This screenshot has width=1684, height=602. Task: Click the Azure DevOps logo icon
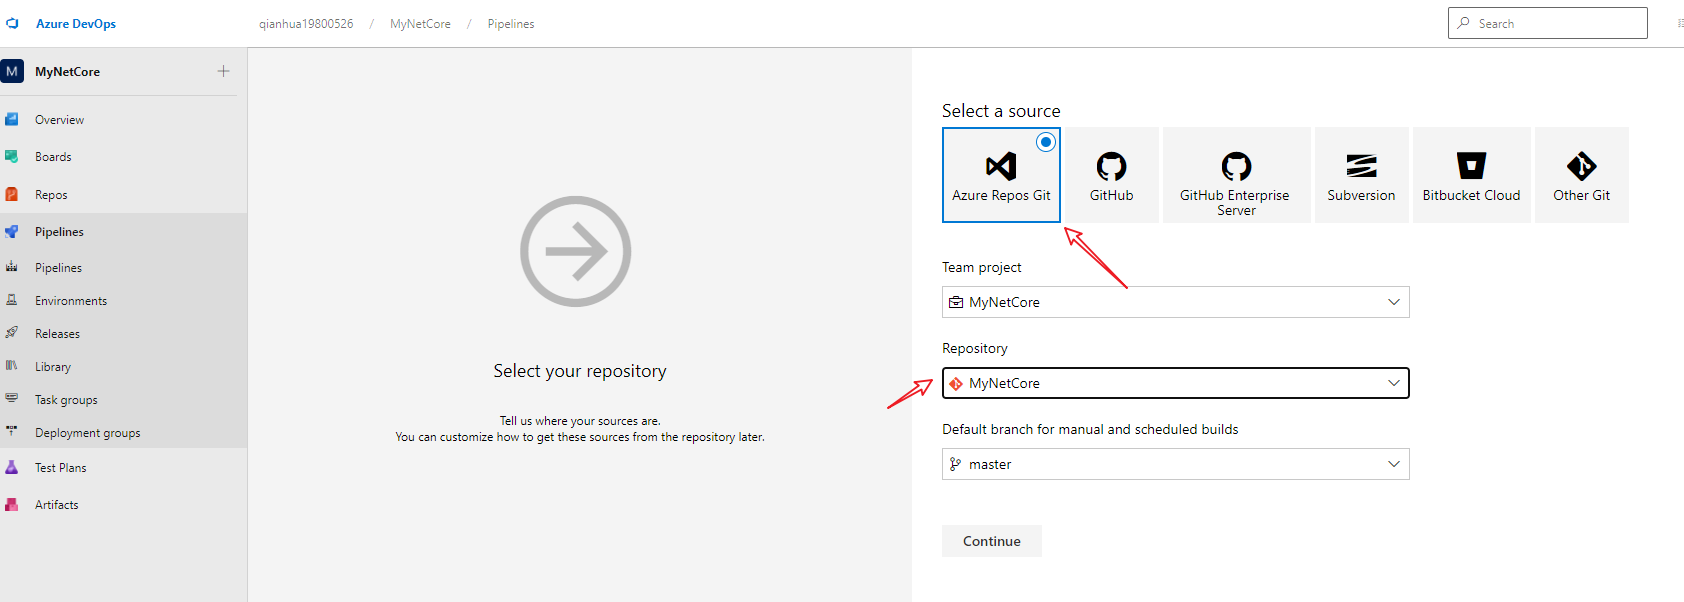(x=12, y=23)
